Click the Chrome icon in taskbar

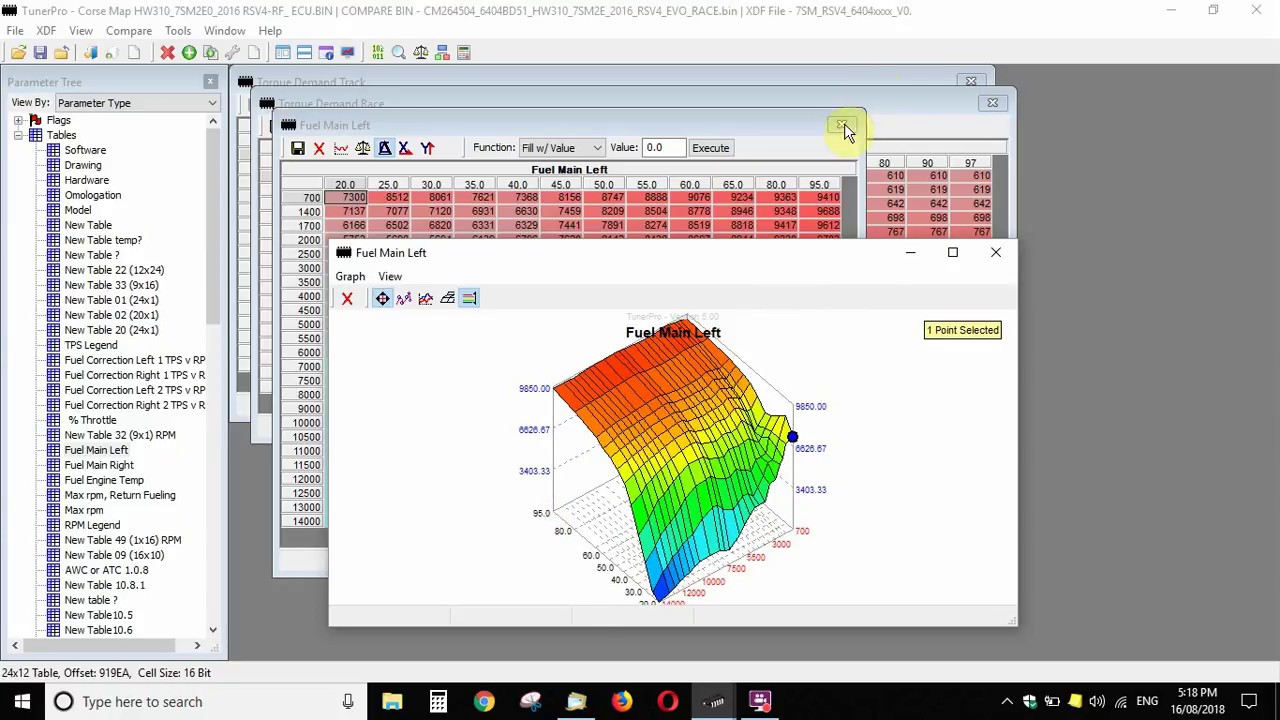pyautogui.click(x=484, y=701)
